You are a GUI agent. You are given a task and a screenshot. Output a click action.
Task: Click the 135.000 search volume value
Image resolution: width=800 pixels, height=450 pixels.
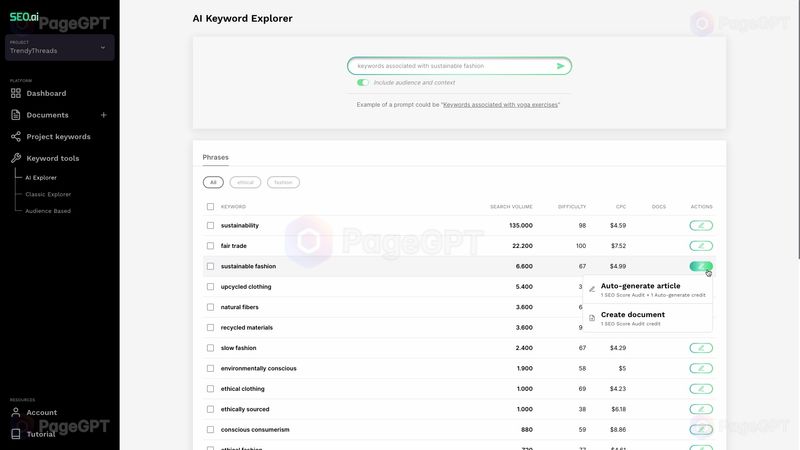[x=521, y=226]
